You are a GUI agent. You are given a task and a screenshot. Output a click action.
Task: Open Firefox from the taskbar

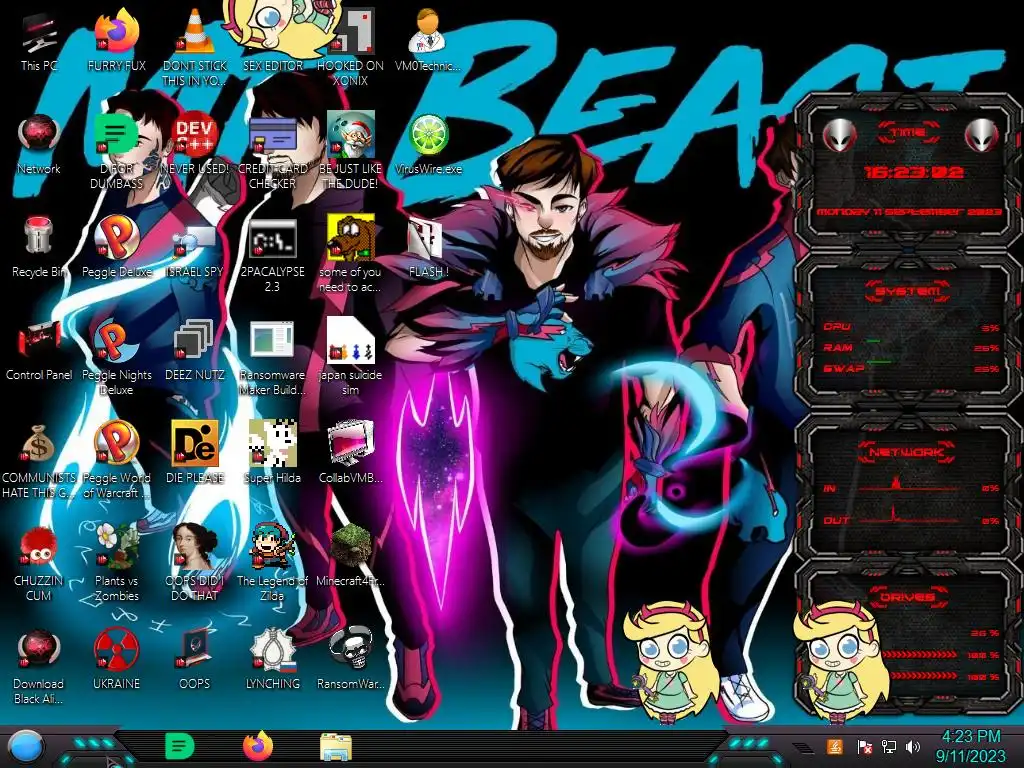pyautogui.click(x=258, y=746)
